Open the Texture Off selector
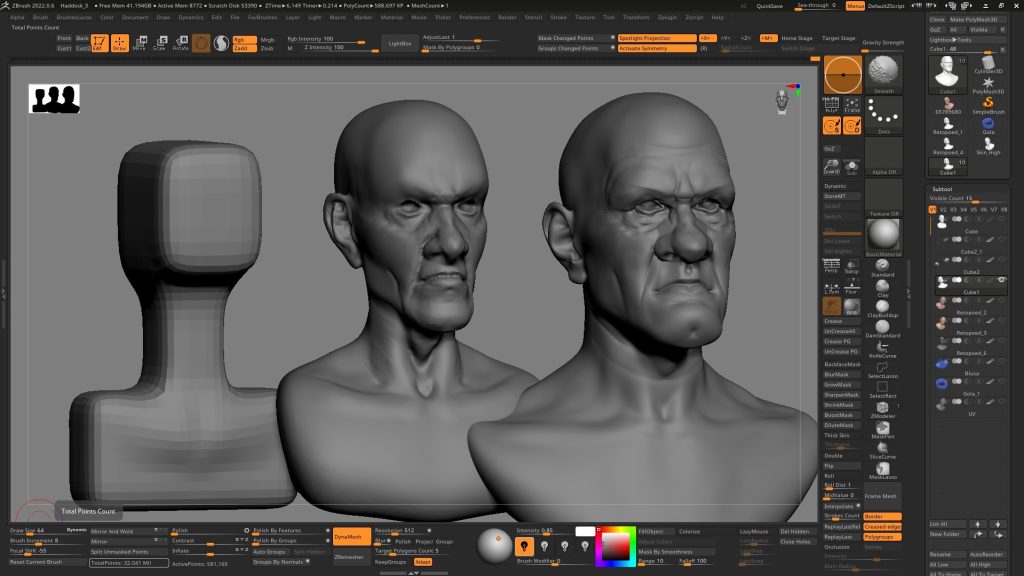 pyautogui.click(x=884, y=197)
